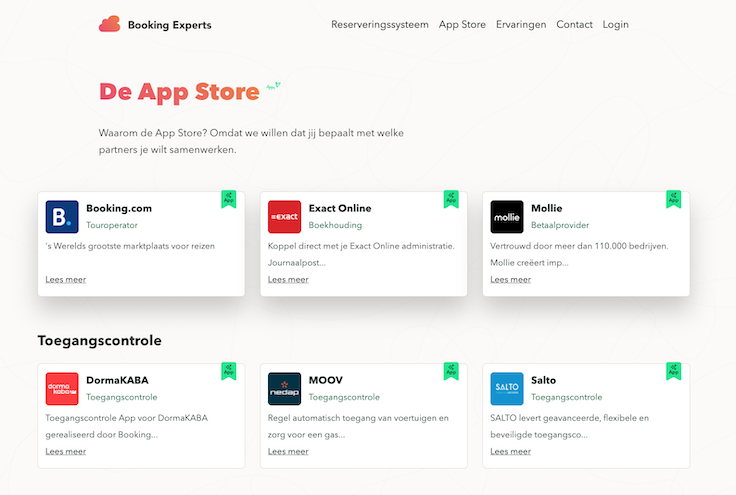This screenshot has width=736, height=495.
Task: Open the Contact page
Action: pos(575,24)
